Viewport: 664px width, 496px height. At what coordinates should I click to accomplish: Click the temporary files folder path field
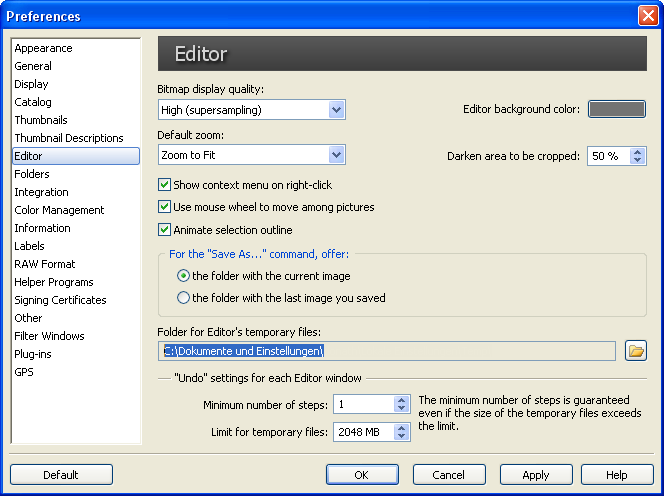(387, 350)
